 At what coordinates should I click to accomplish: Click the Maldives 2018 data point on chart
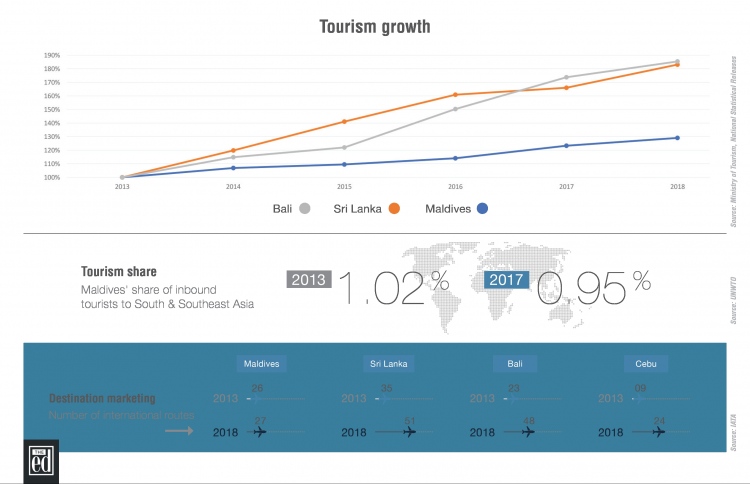(x=677, y=138)
